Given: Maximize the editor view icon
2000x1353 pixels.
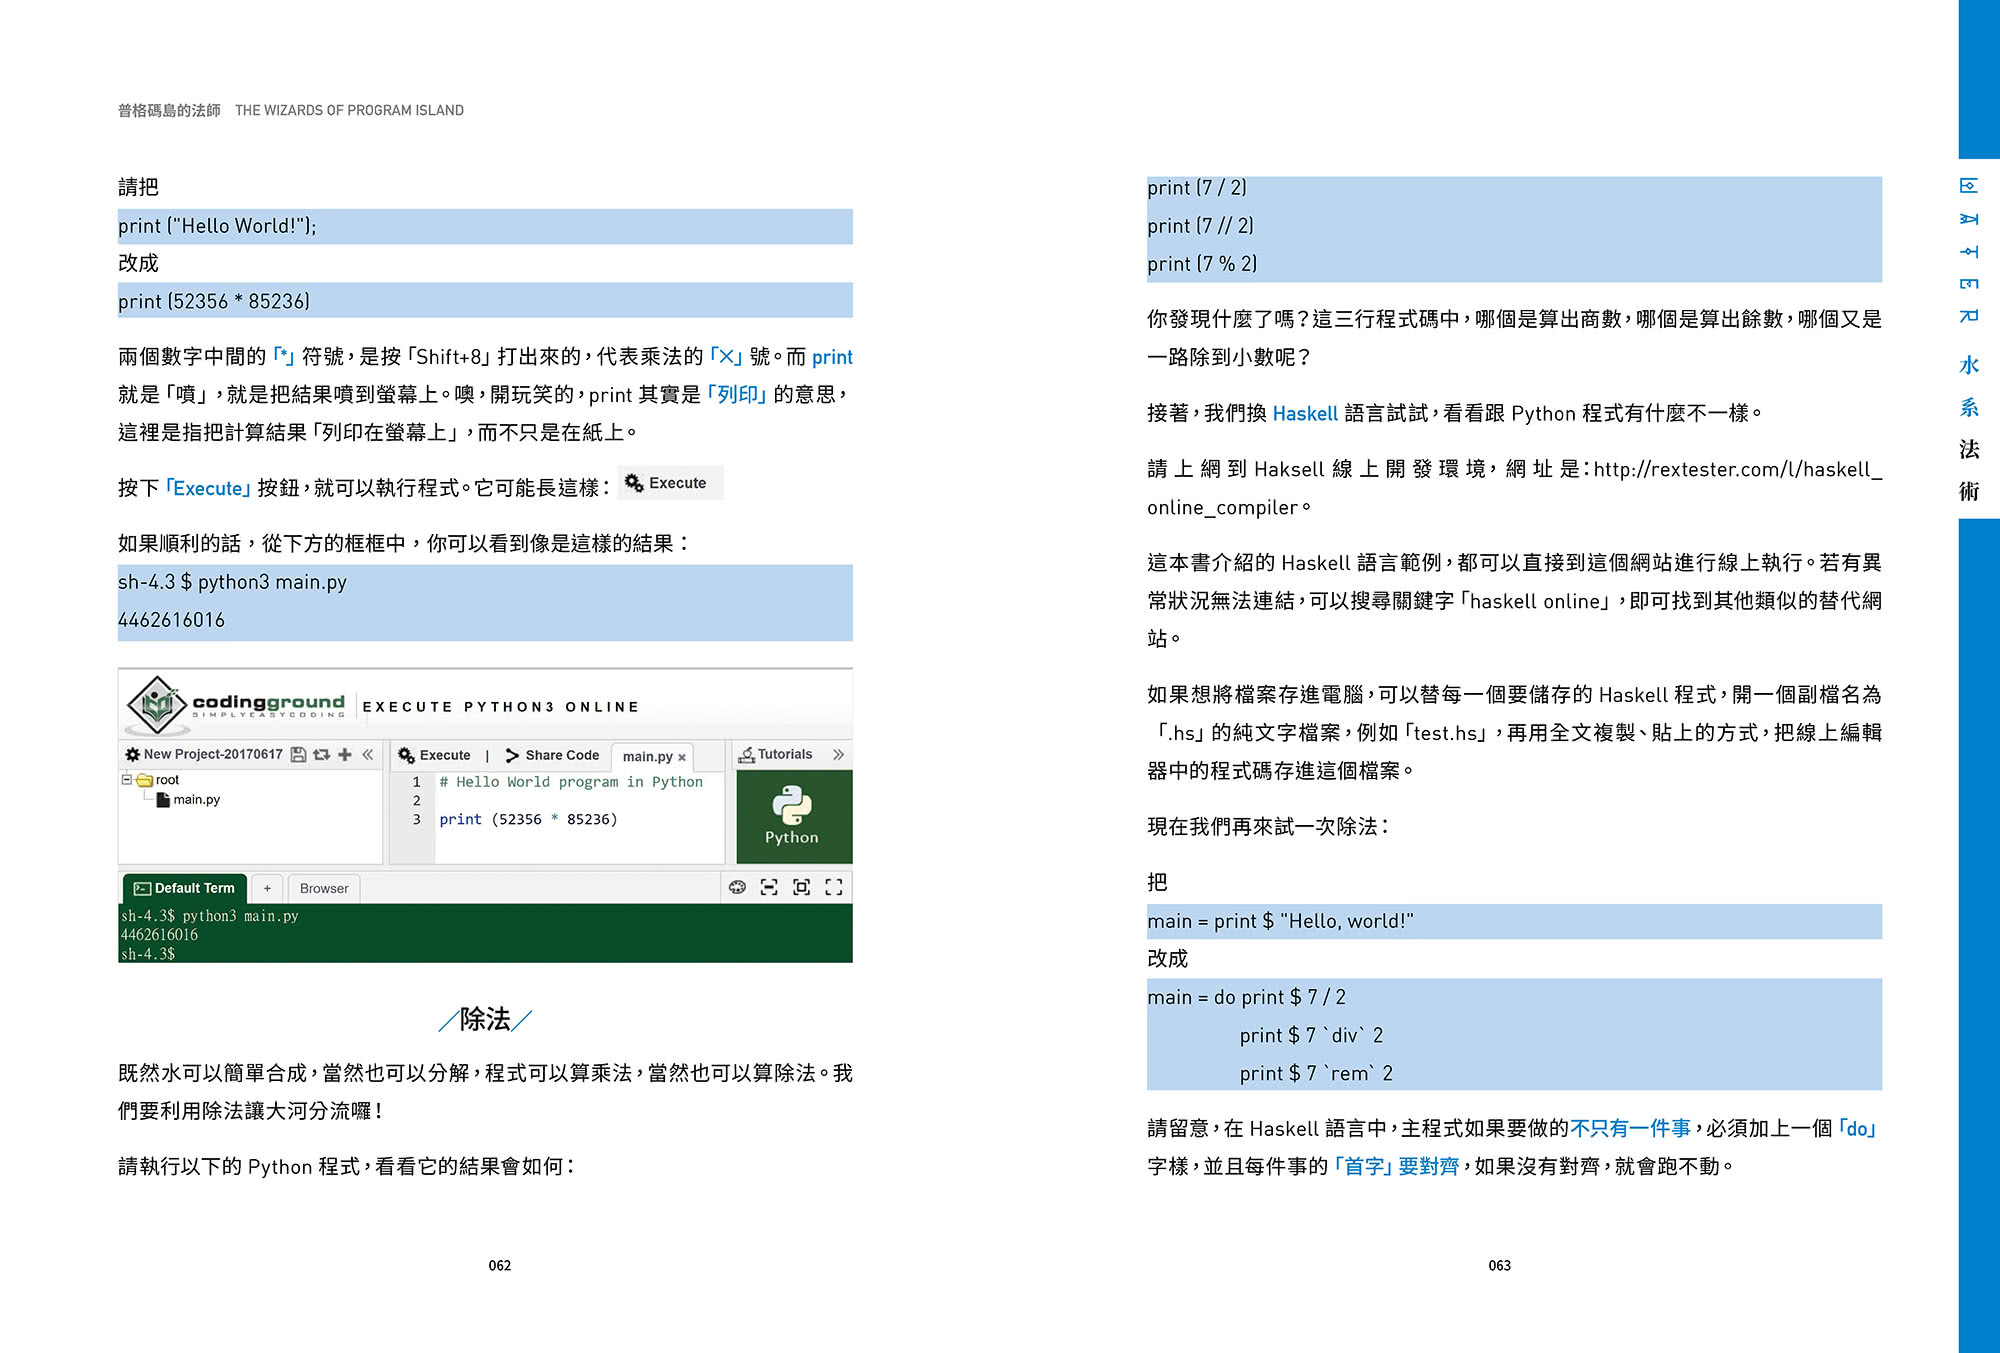Looking at the screenshot, I should [804, 888].
